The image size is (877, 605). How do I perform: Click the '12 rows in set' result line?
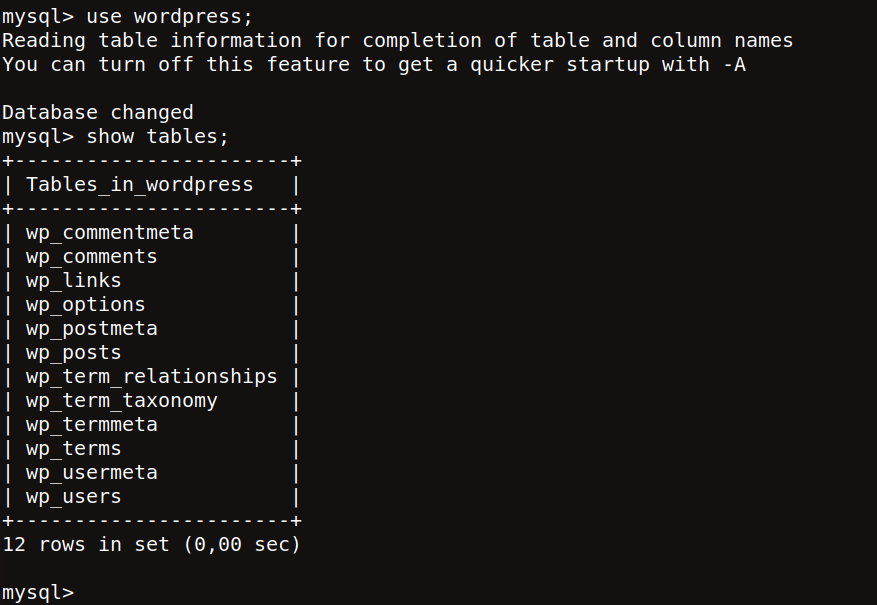(151, 545)
